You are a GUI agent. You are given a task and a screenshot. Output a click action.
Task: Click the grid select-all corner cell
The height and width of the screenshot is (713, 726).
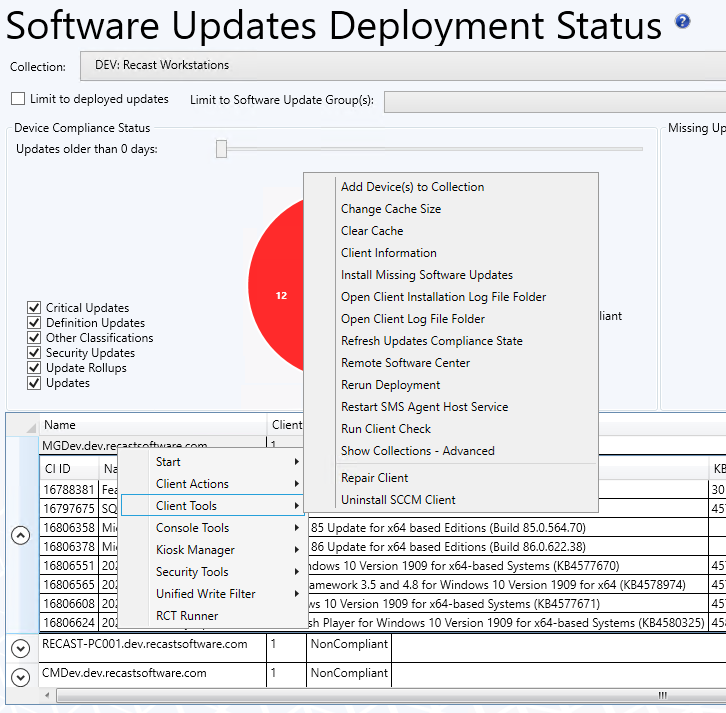[23, 425]
